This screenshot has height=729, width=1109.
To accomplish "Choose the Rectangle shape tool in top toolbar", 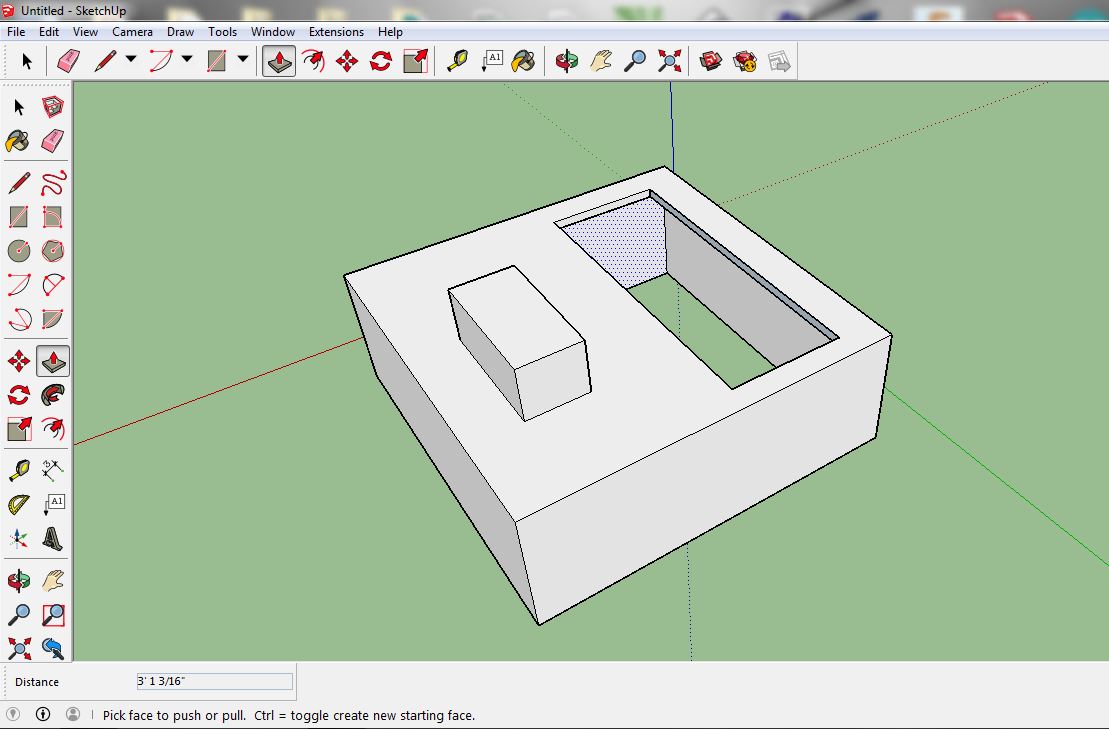I will click(x=216, y=61).
